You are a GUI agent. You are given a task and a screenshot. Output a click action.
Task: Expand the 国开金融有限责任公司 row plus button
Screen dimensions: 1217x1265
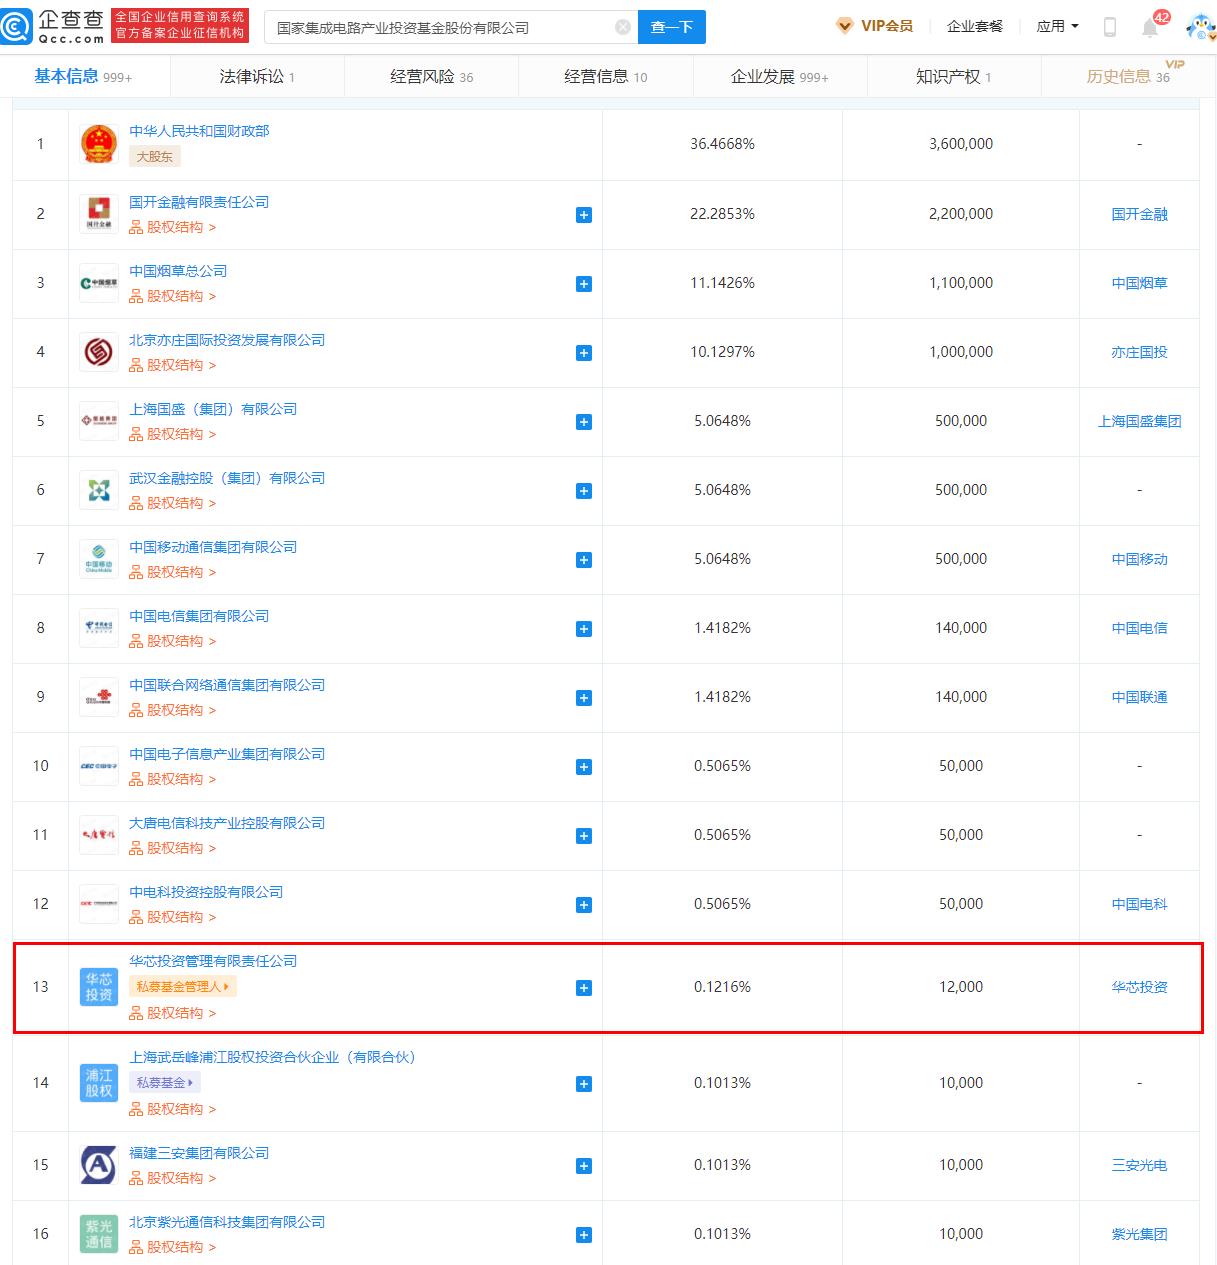coord(584,215)
